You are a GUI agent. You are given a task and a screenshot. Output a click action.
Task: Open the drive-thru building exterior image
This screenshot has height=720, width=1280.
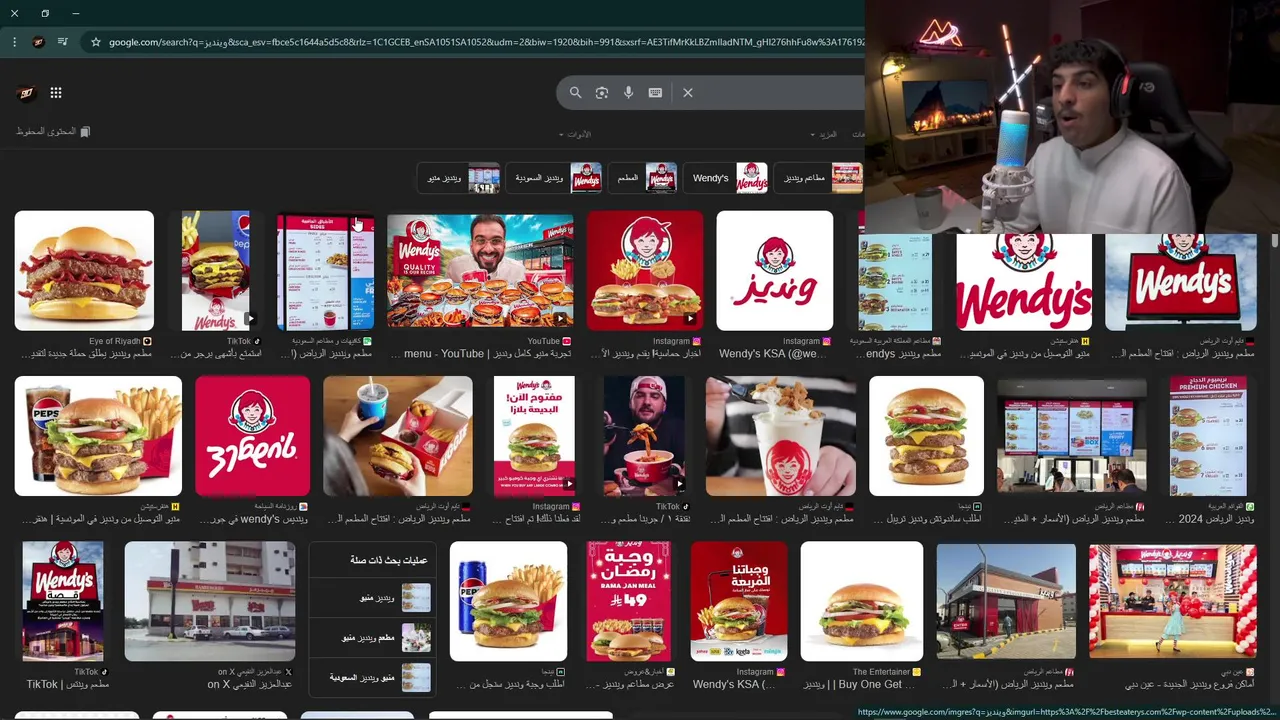click(1006, 602)
